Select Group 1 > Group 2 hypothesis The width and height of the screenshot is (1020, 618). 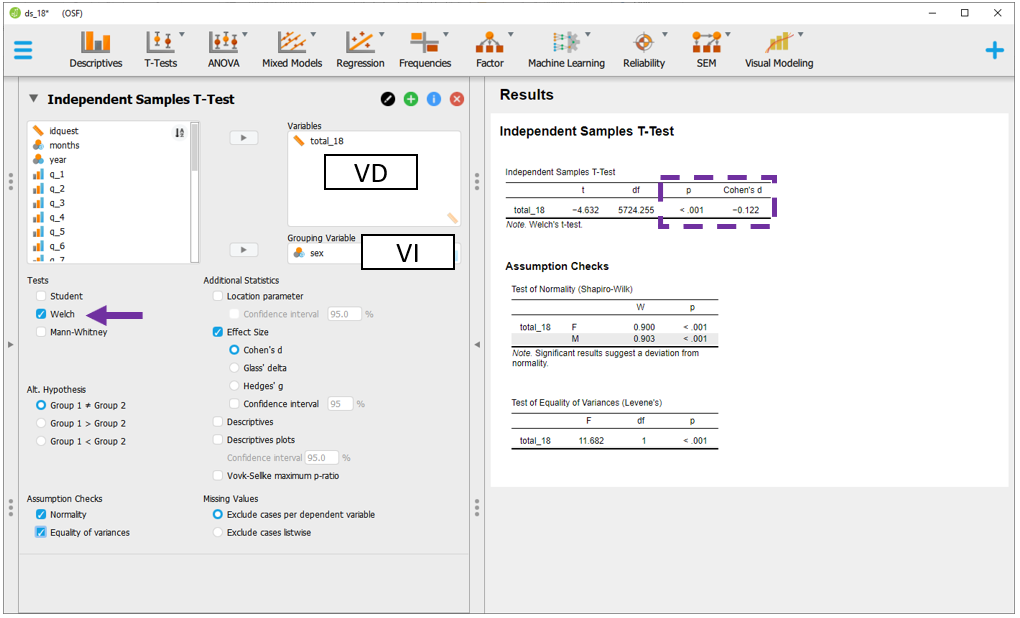[x=41, y=423]
